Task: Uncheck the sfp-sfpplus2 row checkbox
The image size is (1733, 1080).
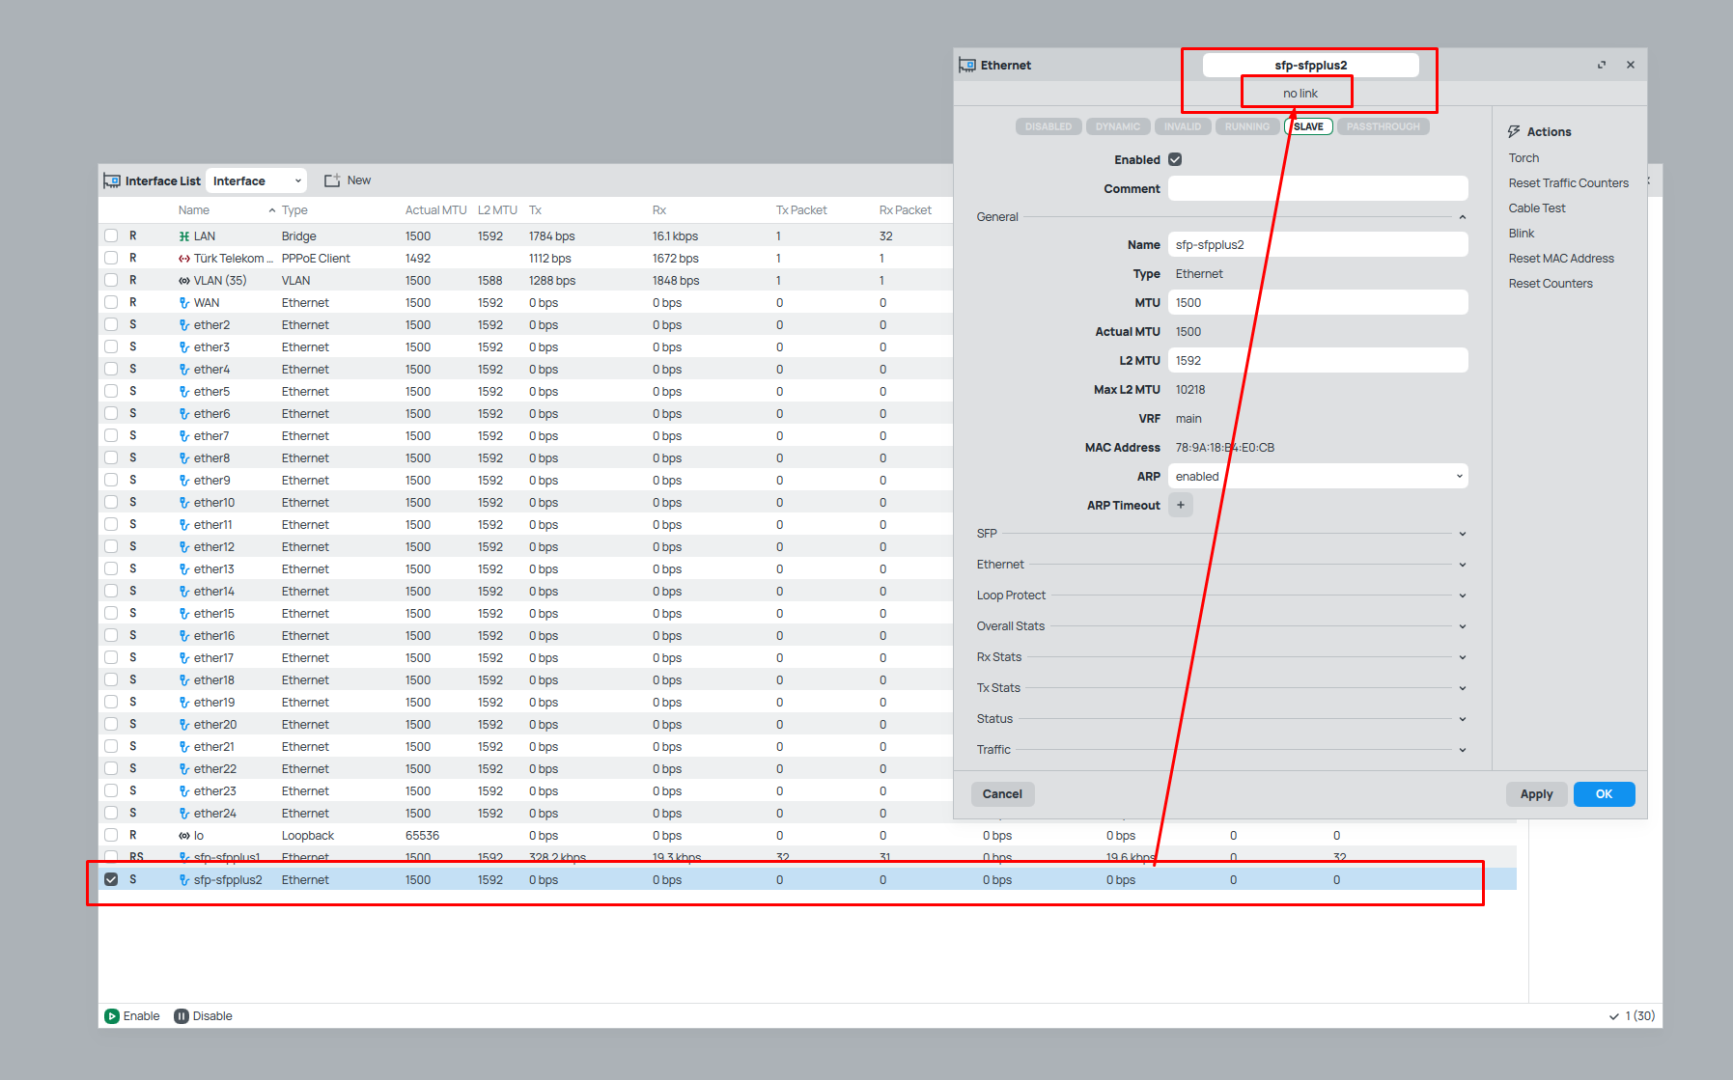Action: pos(111,880)
